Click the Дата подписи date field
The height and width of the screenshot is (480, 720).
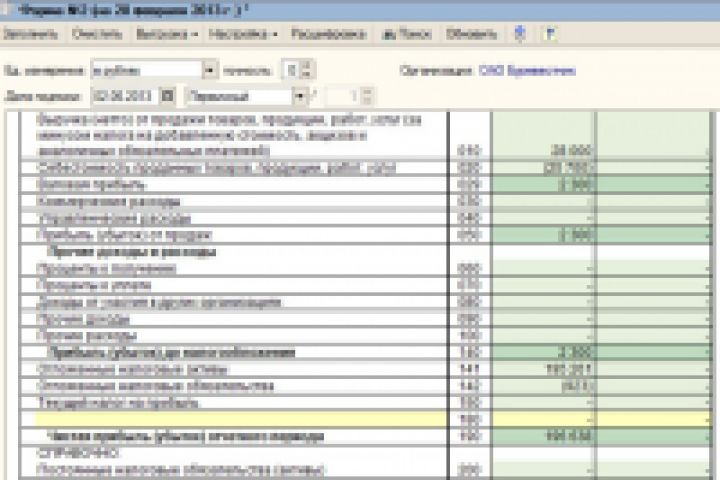pyautogui.click(x=125, y=96)
